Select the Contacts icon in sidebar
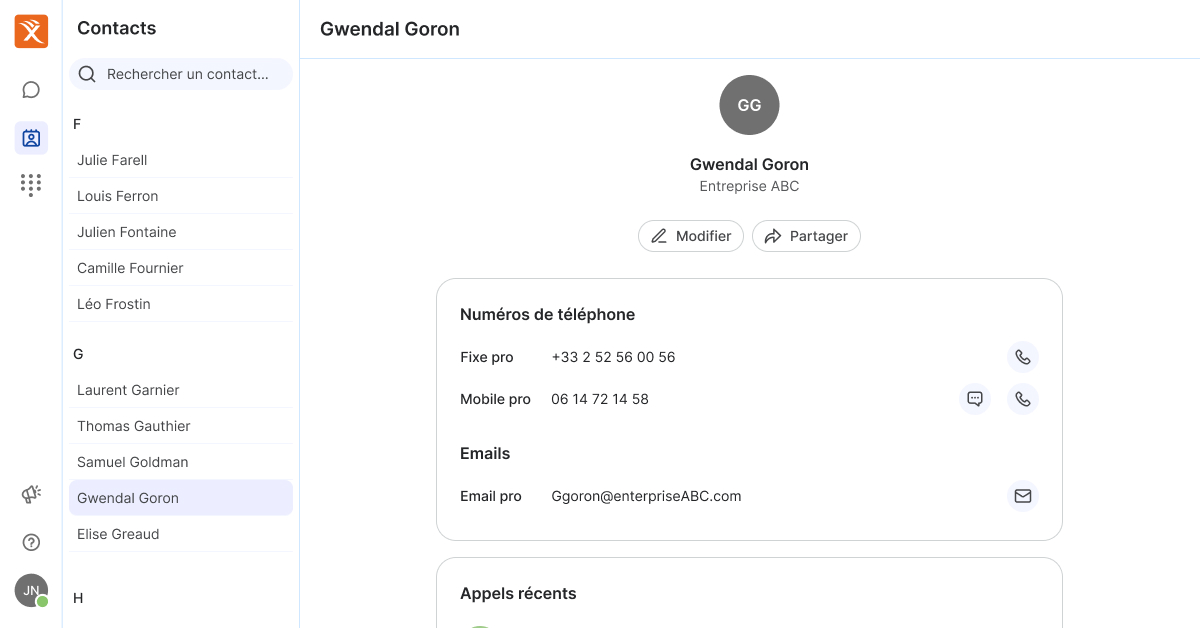Viewport: 1200px width, 628px height. [31, 138]
